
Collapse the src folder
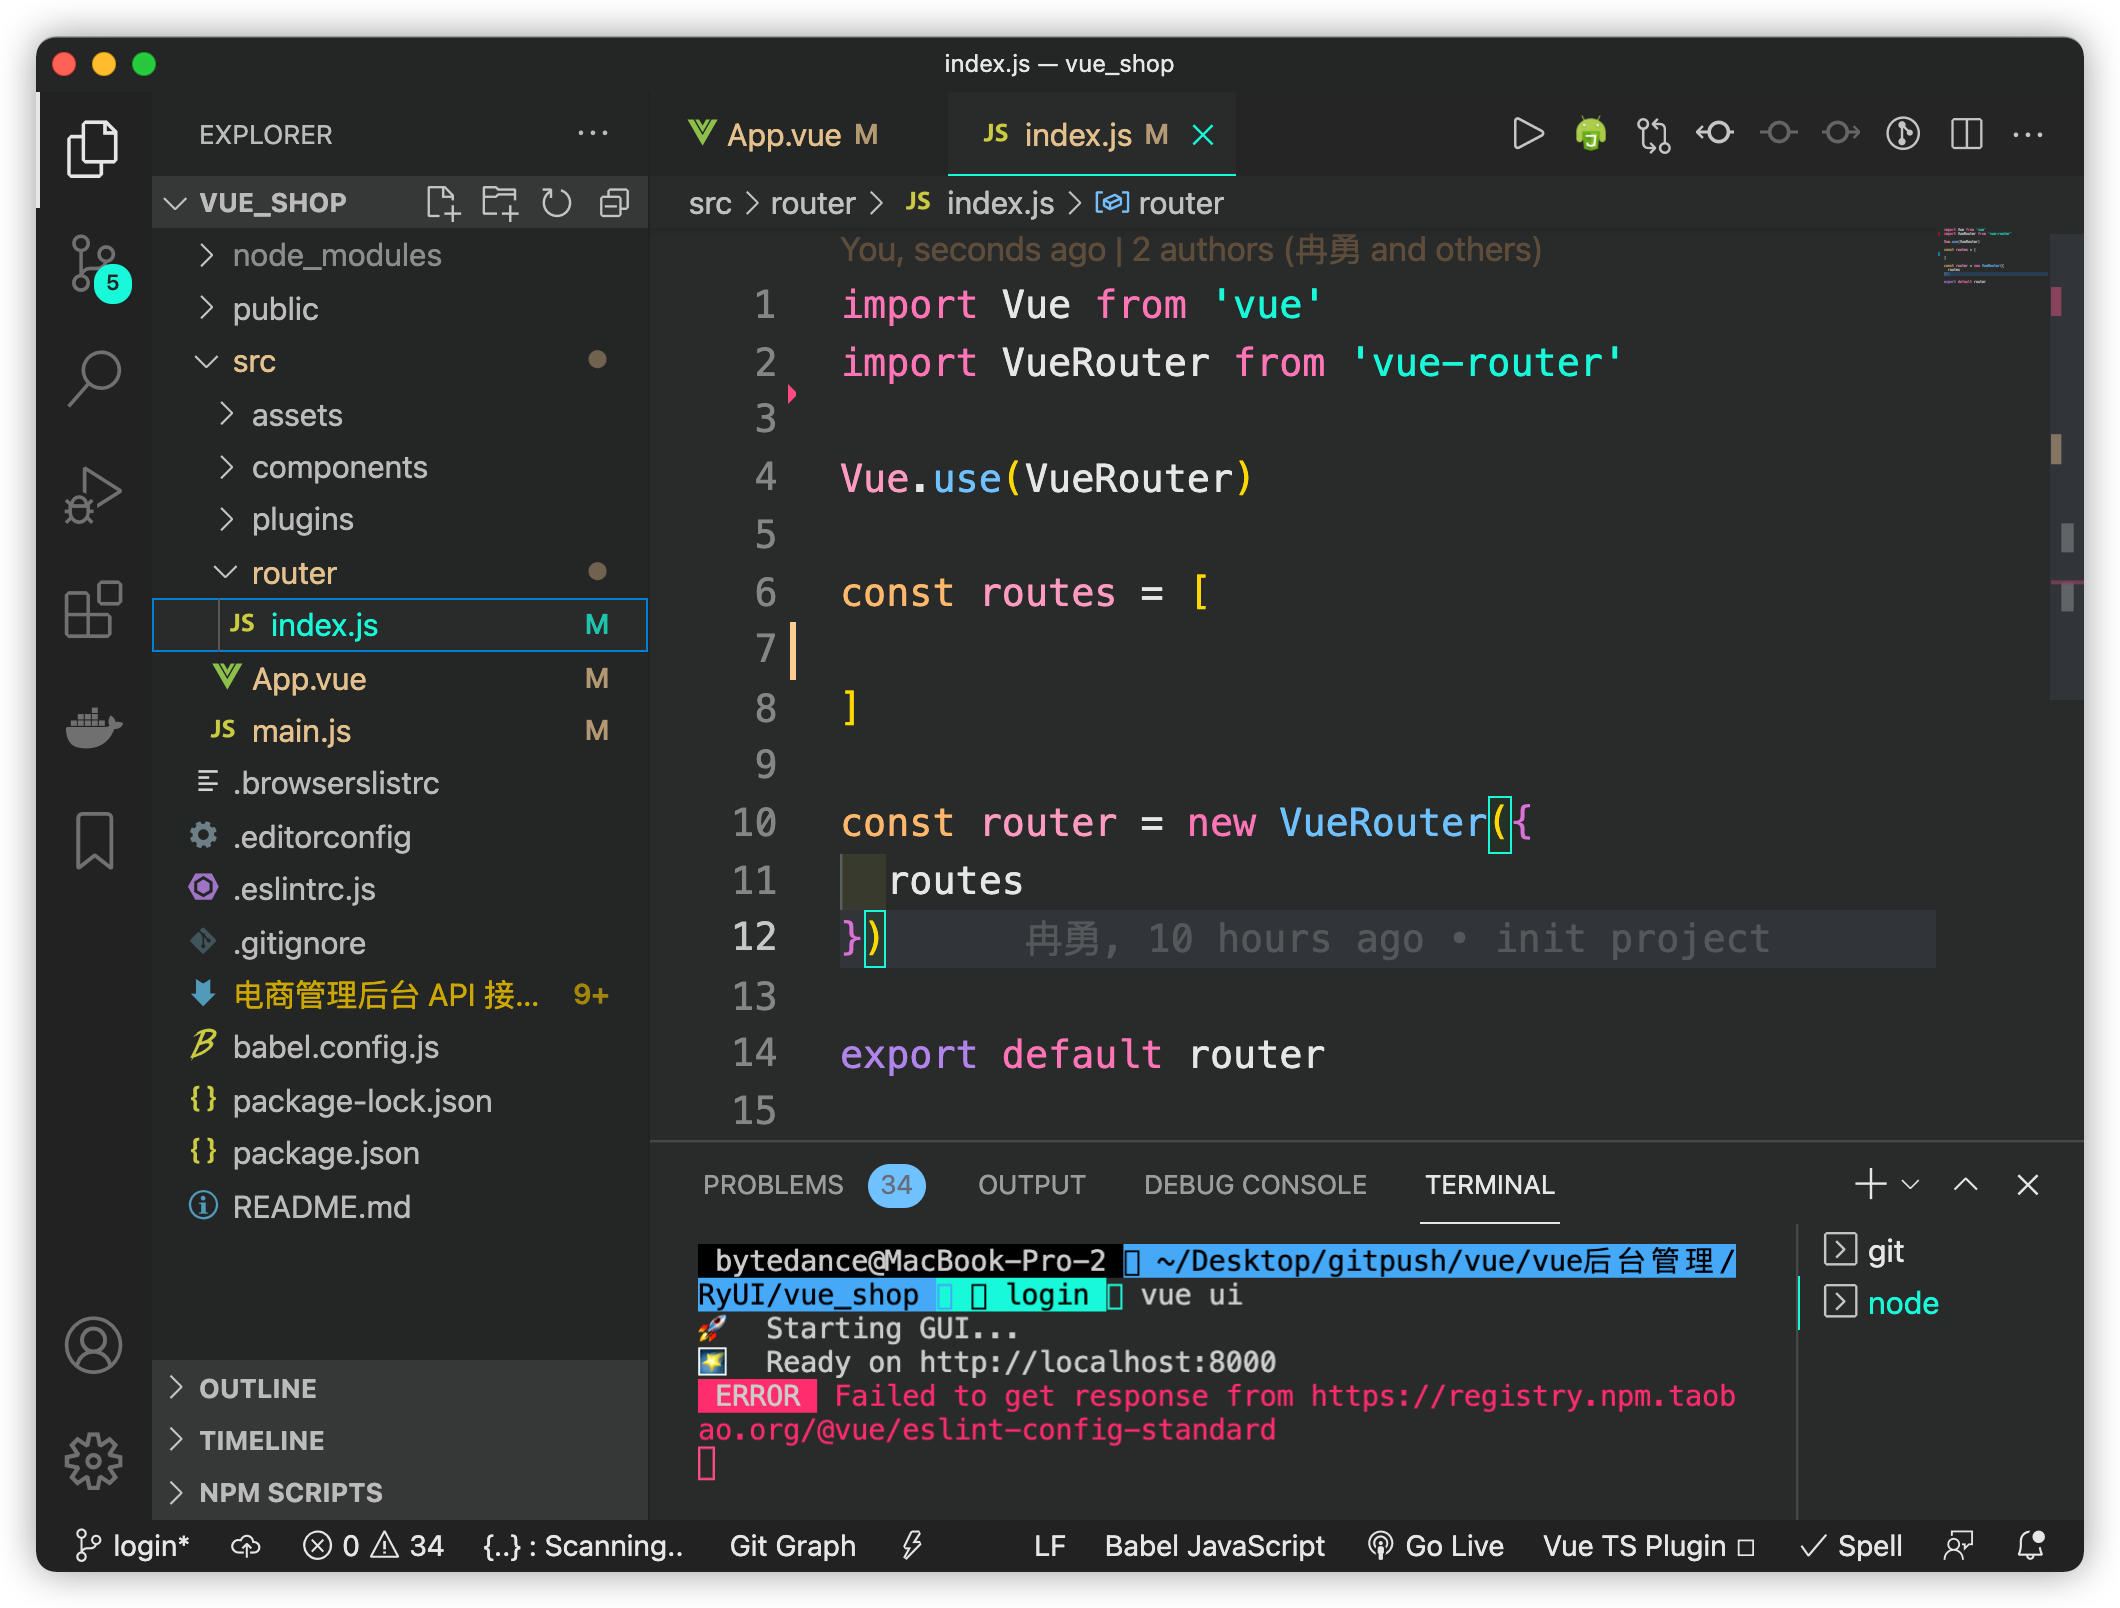[x=400, y=362]
